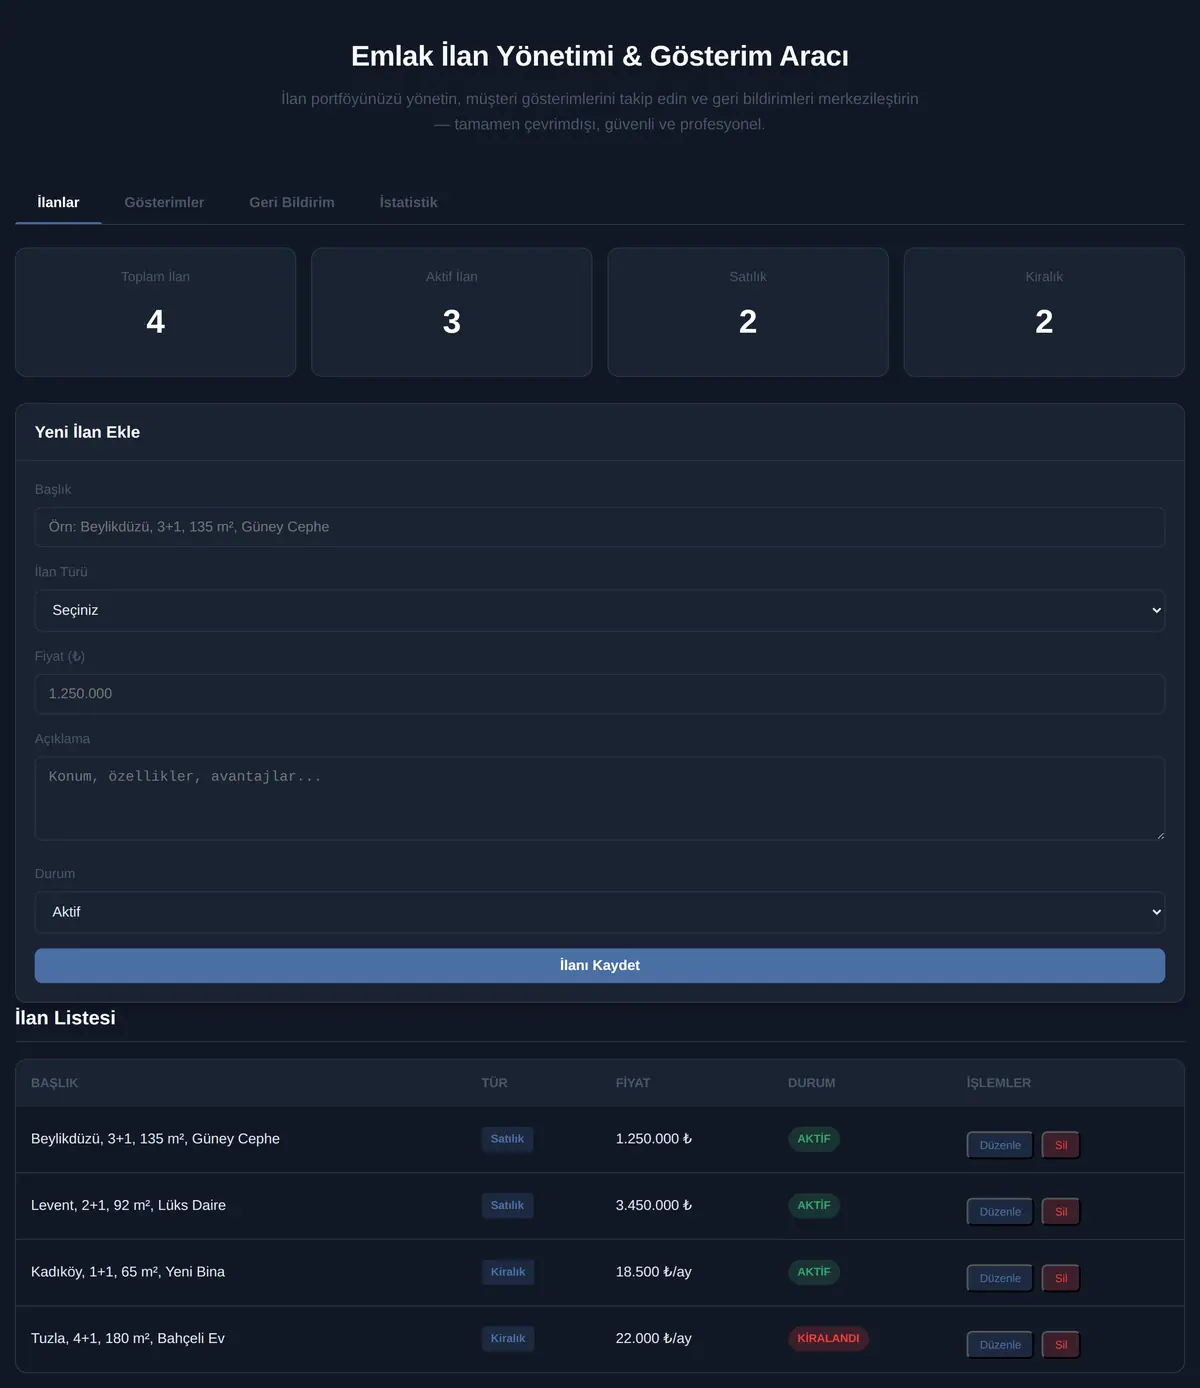Screen dimensions: 1200x1388
Task: Delete the Tuzla listing
Action: tap(1061, 1345)
